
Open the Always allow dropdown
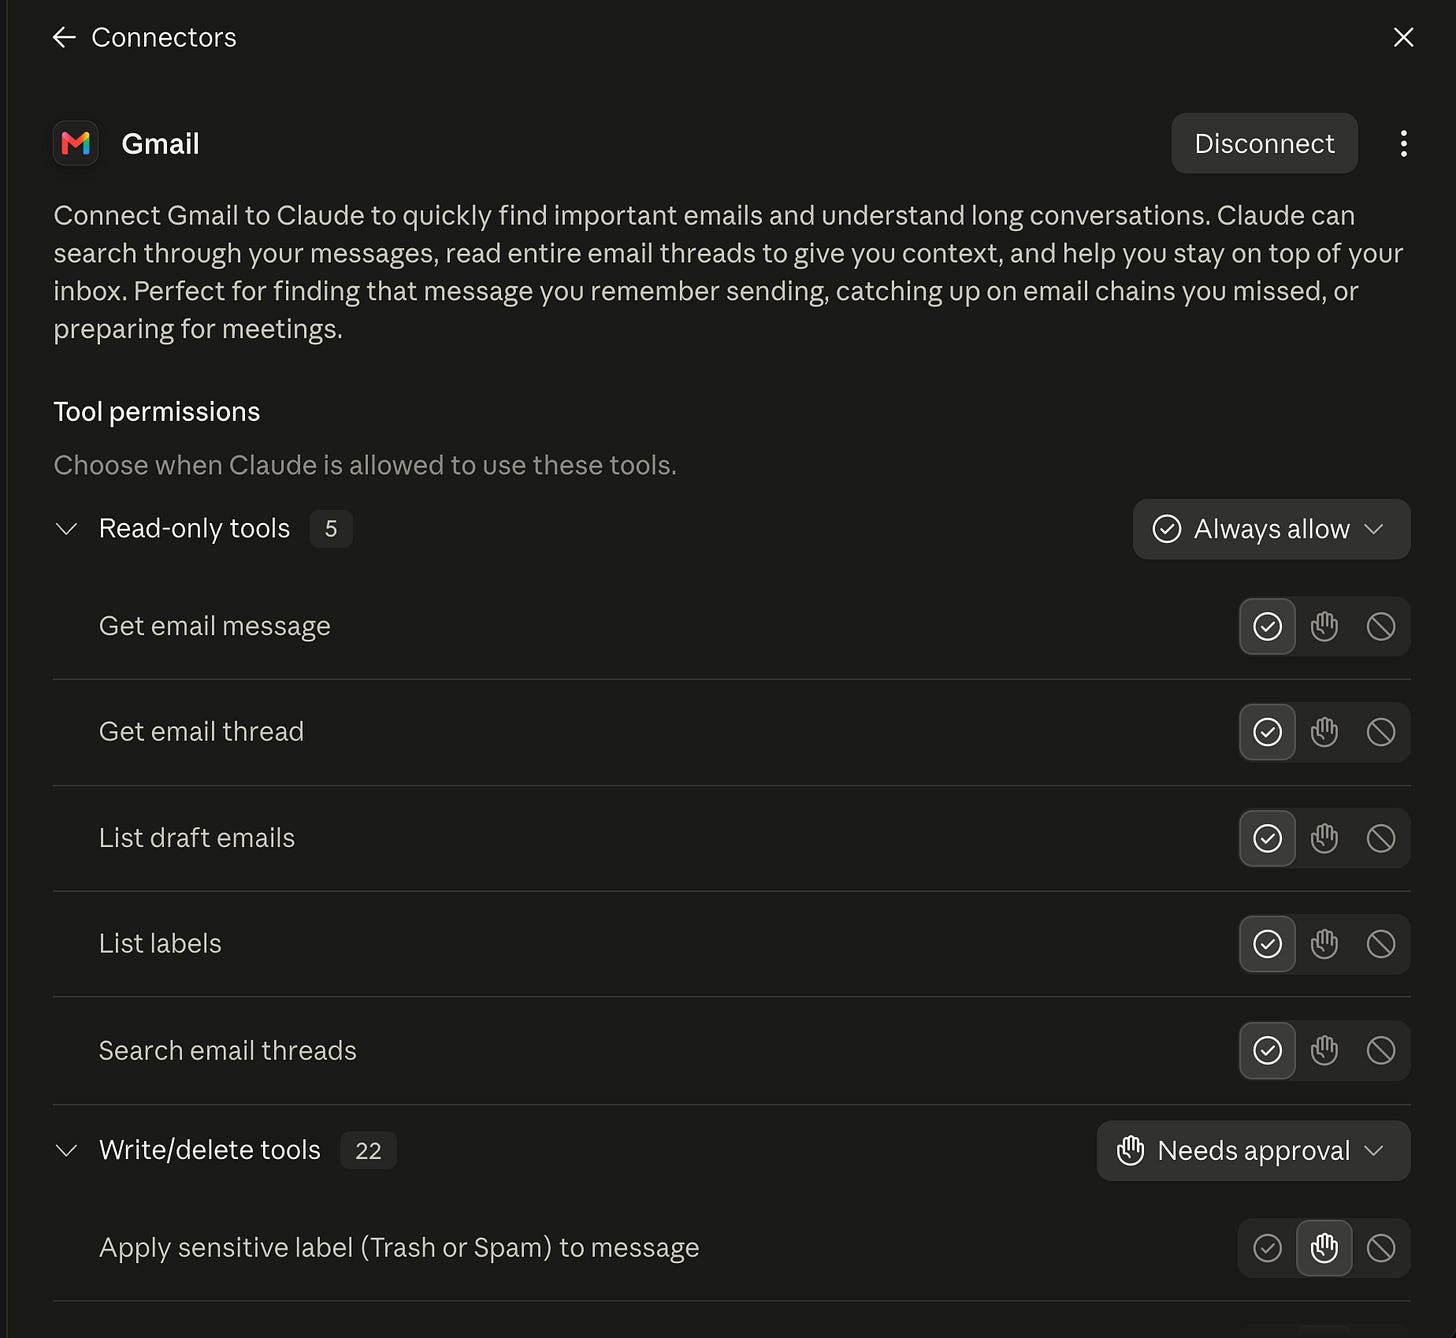(x=1271, y=529)
